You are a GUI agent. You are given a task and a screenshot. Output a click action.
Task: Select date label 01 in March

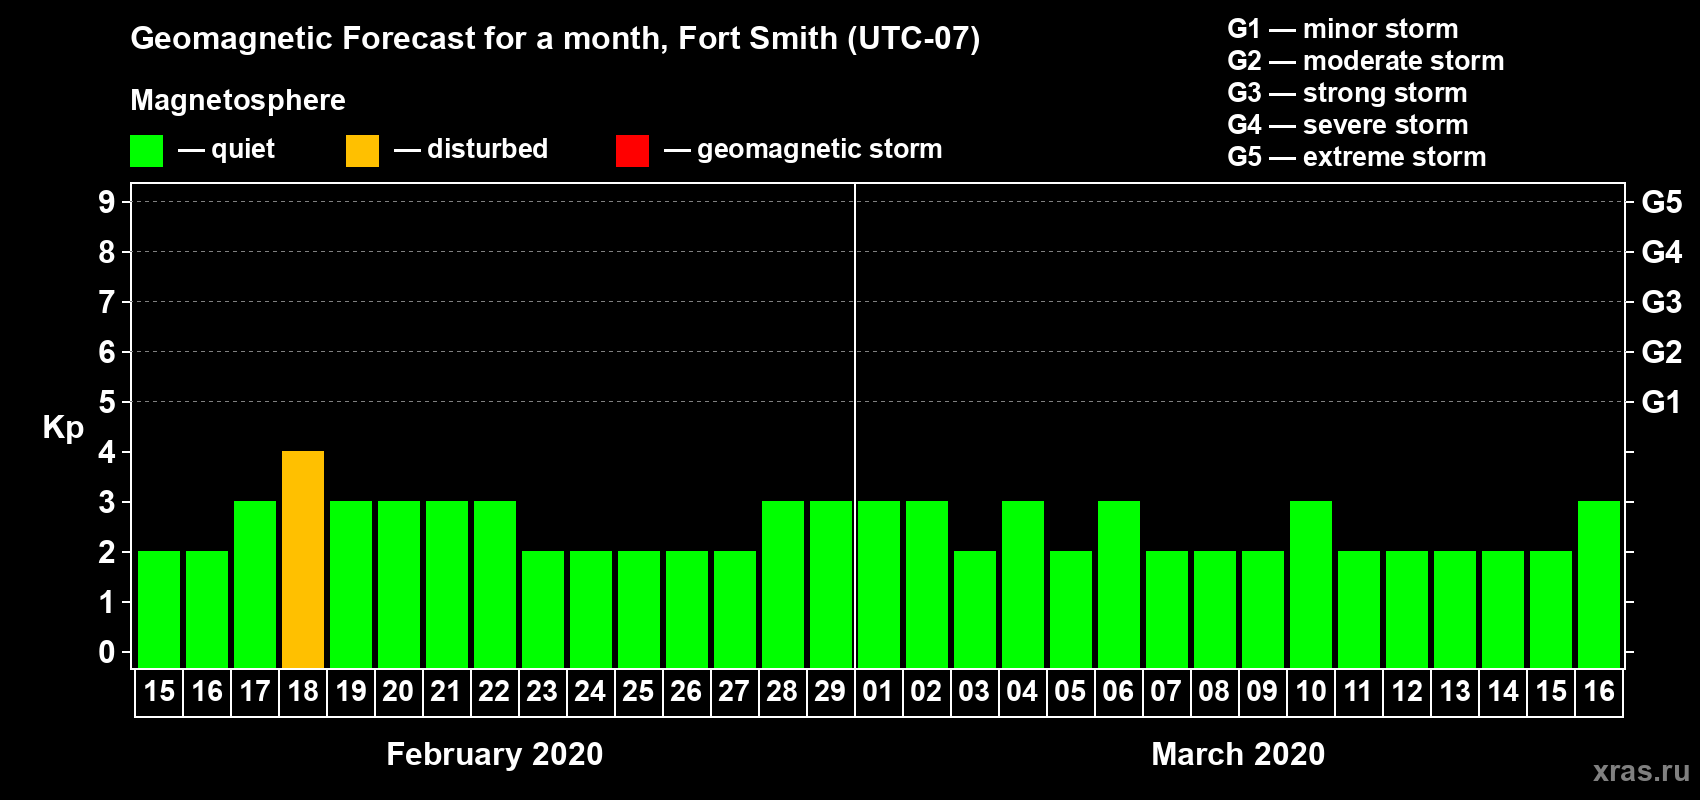[x=878, y=692]
